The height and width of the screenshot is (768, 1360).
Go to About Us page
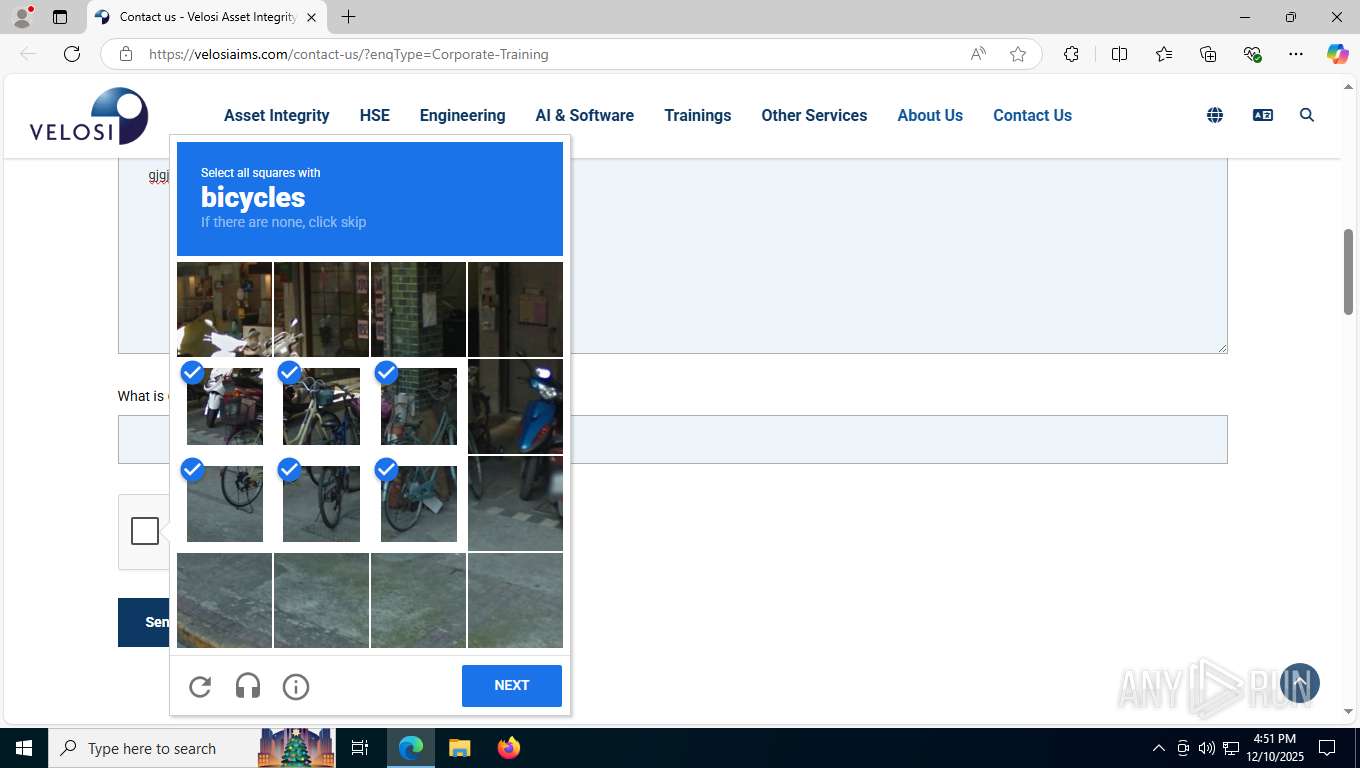click(930, 115)
